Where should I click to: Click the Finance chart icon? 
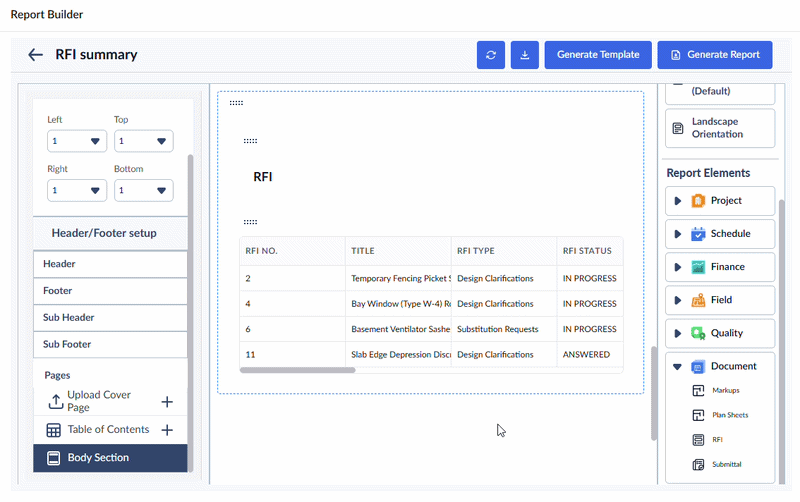(698, 267)
